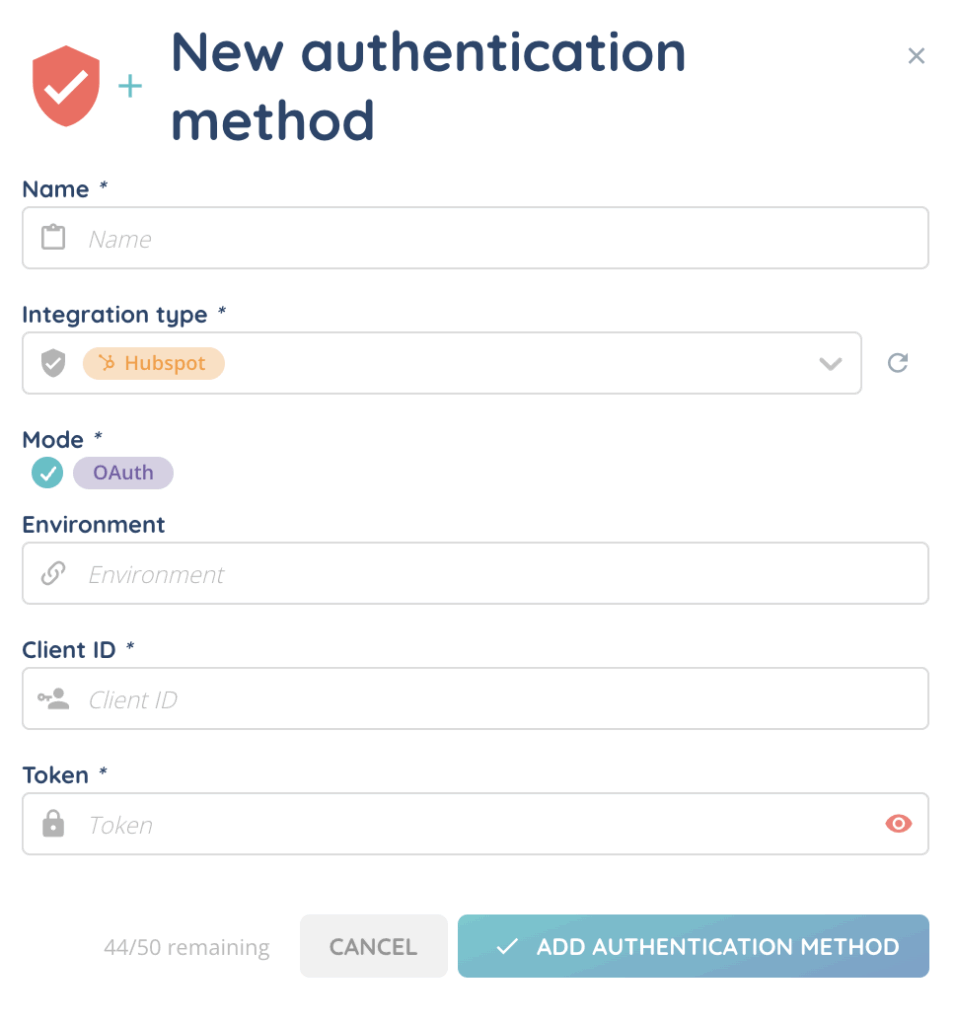The width and height of the screenshot is (957, 1024).
Task: Click the gray shield icon in Integration type
Action: pos(53,363)
